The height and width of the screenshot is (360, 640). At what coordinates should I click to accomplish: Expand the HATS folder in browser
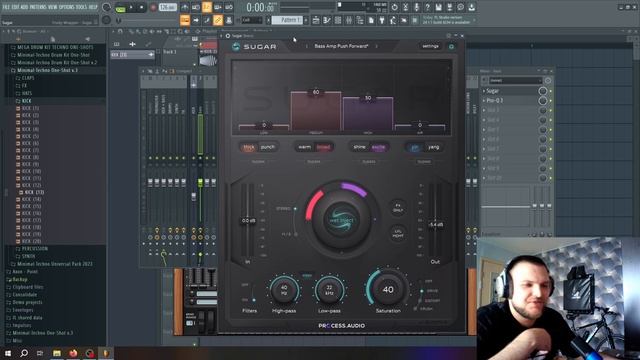[x=27, y=93]
